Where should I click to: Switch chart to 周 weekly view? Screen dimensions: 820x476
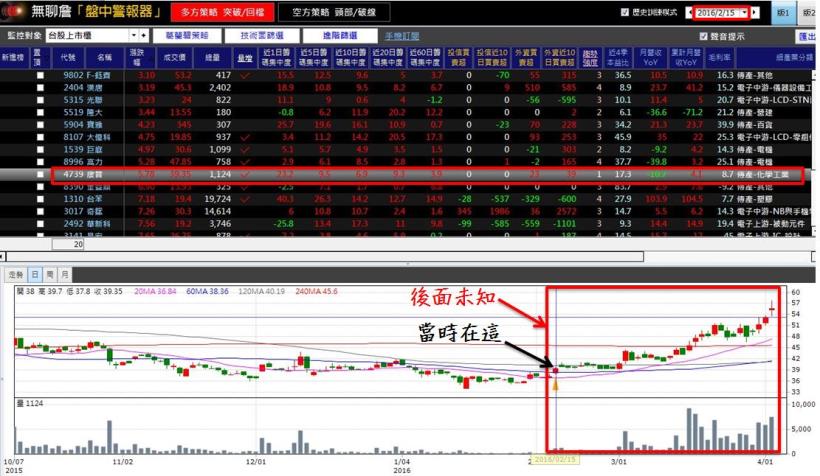[50, 275]
